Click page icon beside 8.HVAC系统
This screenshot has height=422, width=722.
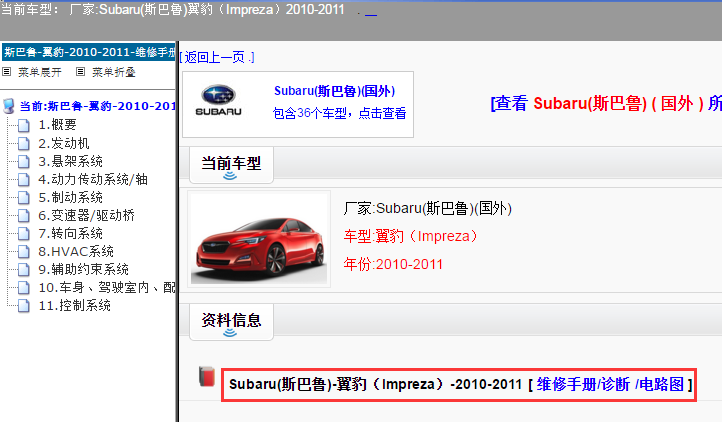23,252
